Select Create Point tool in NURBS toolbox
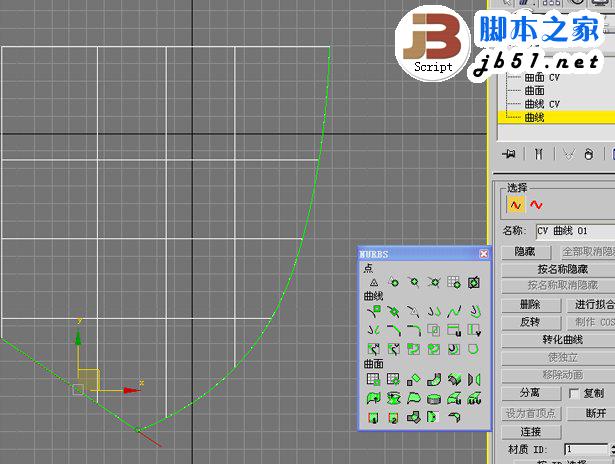Screen dimensions: 615x464 [x=374, y=282]
